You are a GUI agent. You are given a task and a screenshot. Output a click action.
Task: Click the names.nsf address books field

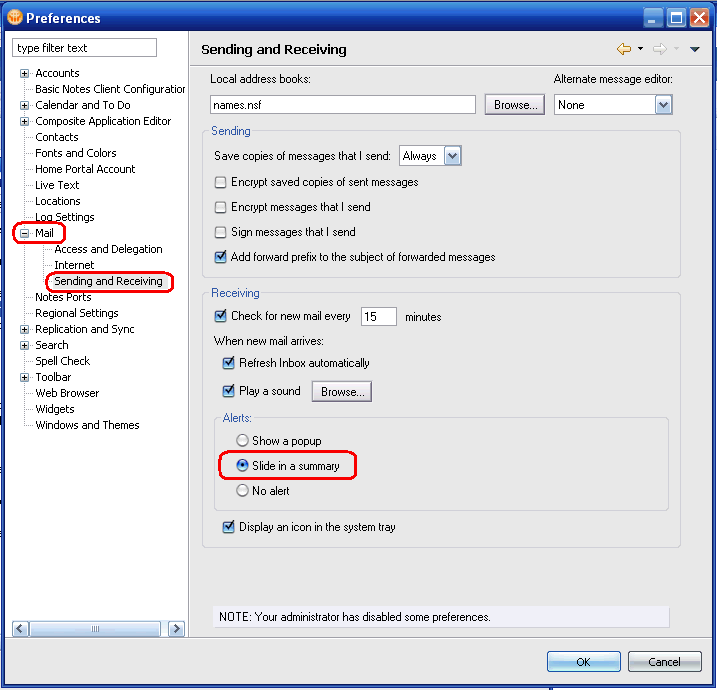(343, 105)
